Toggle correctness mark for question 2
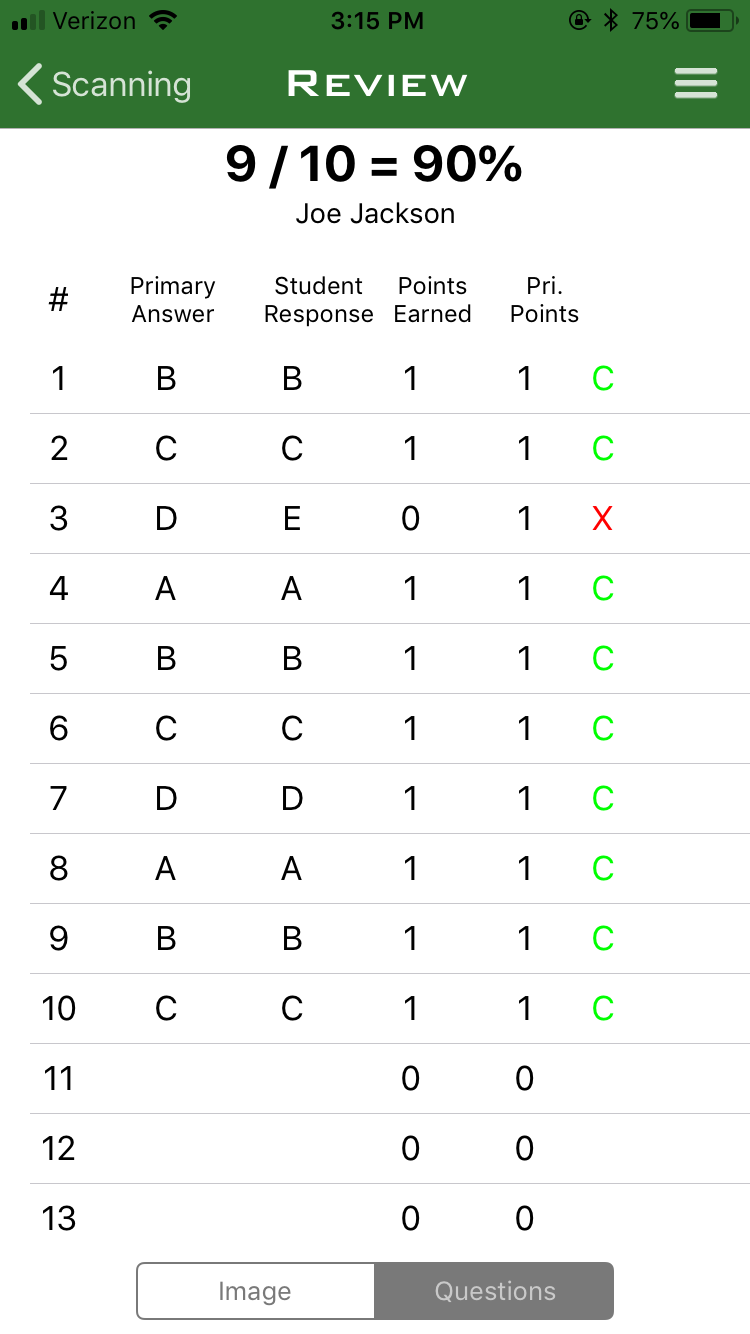The height and width of the screenshot is (1334, 750). point(602,449)
